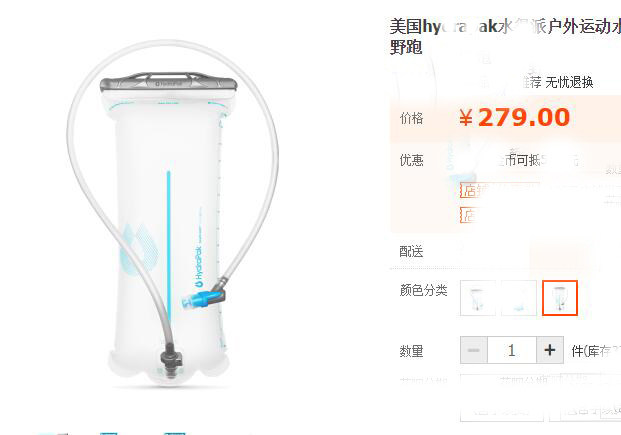Click the gray slide-seal top handle

168,83
